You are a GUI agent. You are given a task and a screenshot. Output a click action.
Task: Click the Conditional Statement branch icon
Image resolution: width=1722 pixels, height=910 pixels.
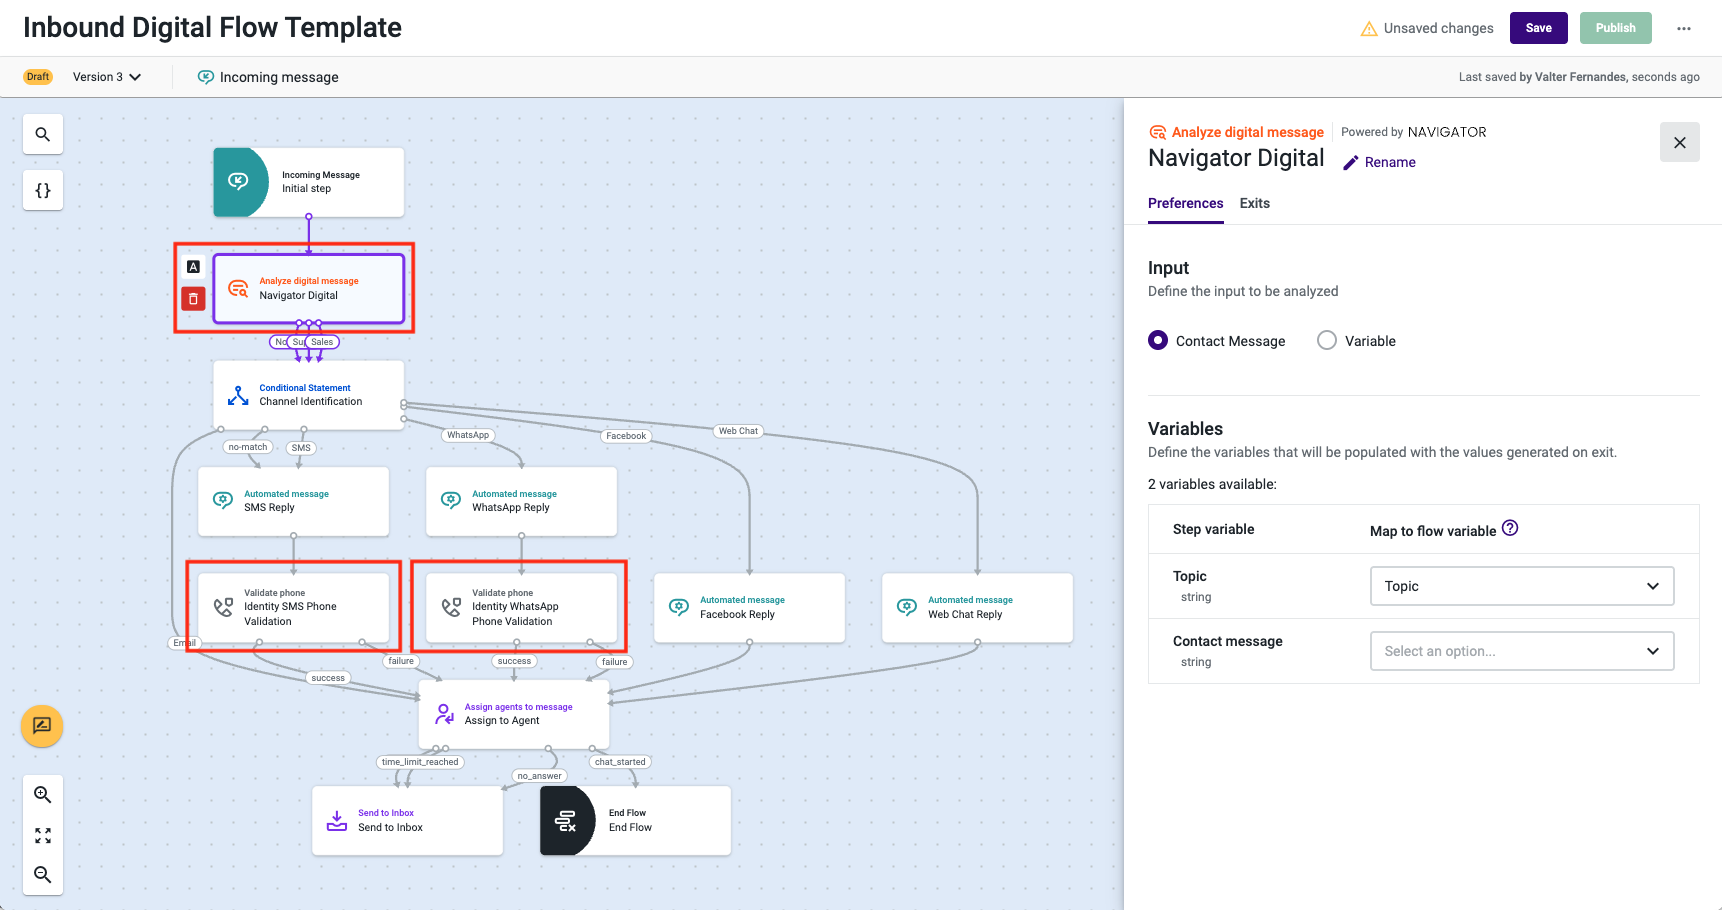[x=238, y=395]
